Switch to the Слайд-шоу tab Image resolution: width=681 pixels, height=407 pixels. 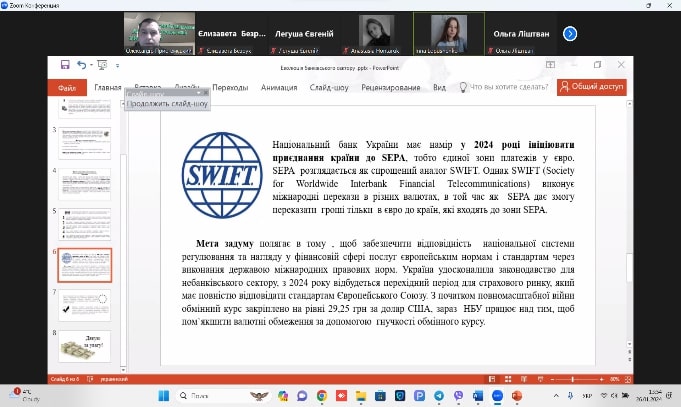329,87
